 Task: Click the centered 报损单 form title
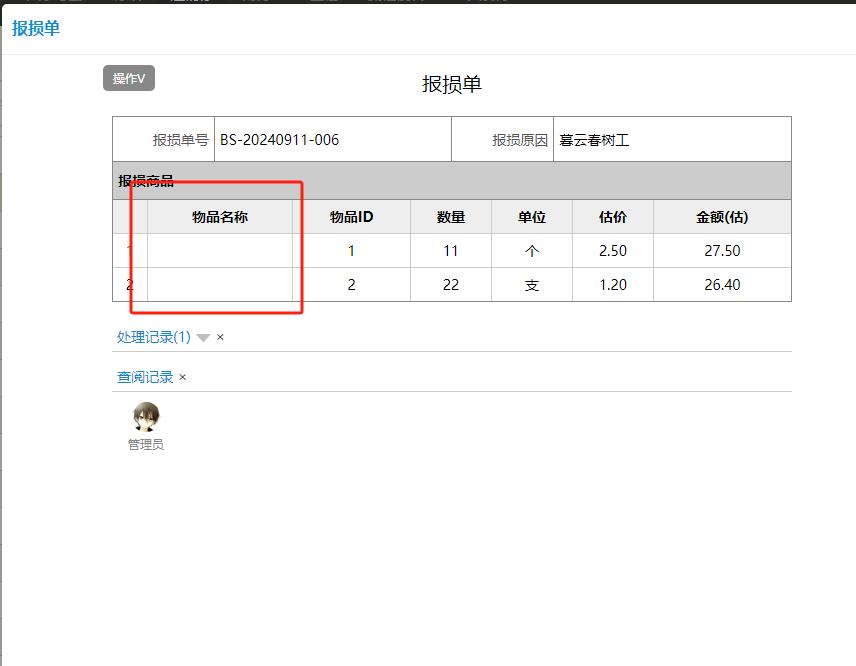(451, 85)
